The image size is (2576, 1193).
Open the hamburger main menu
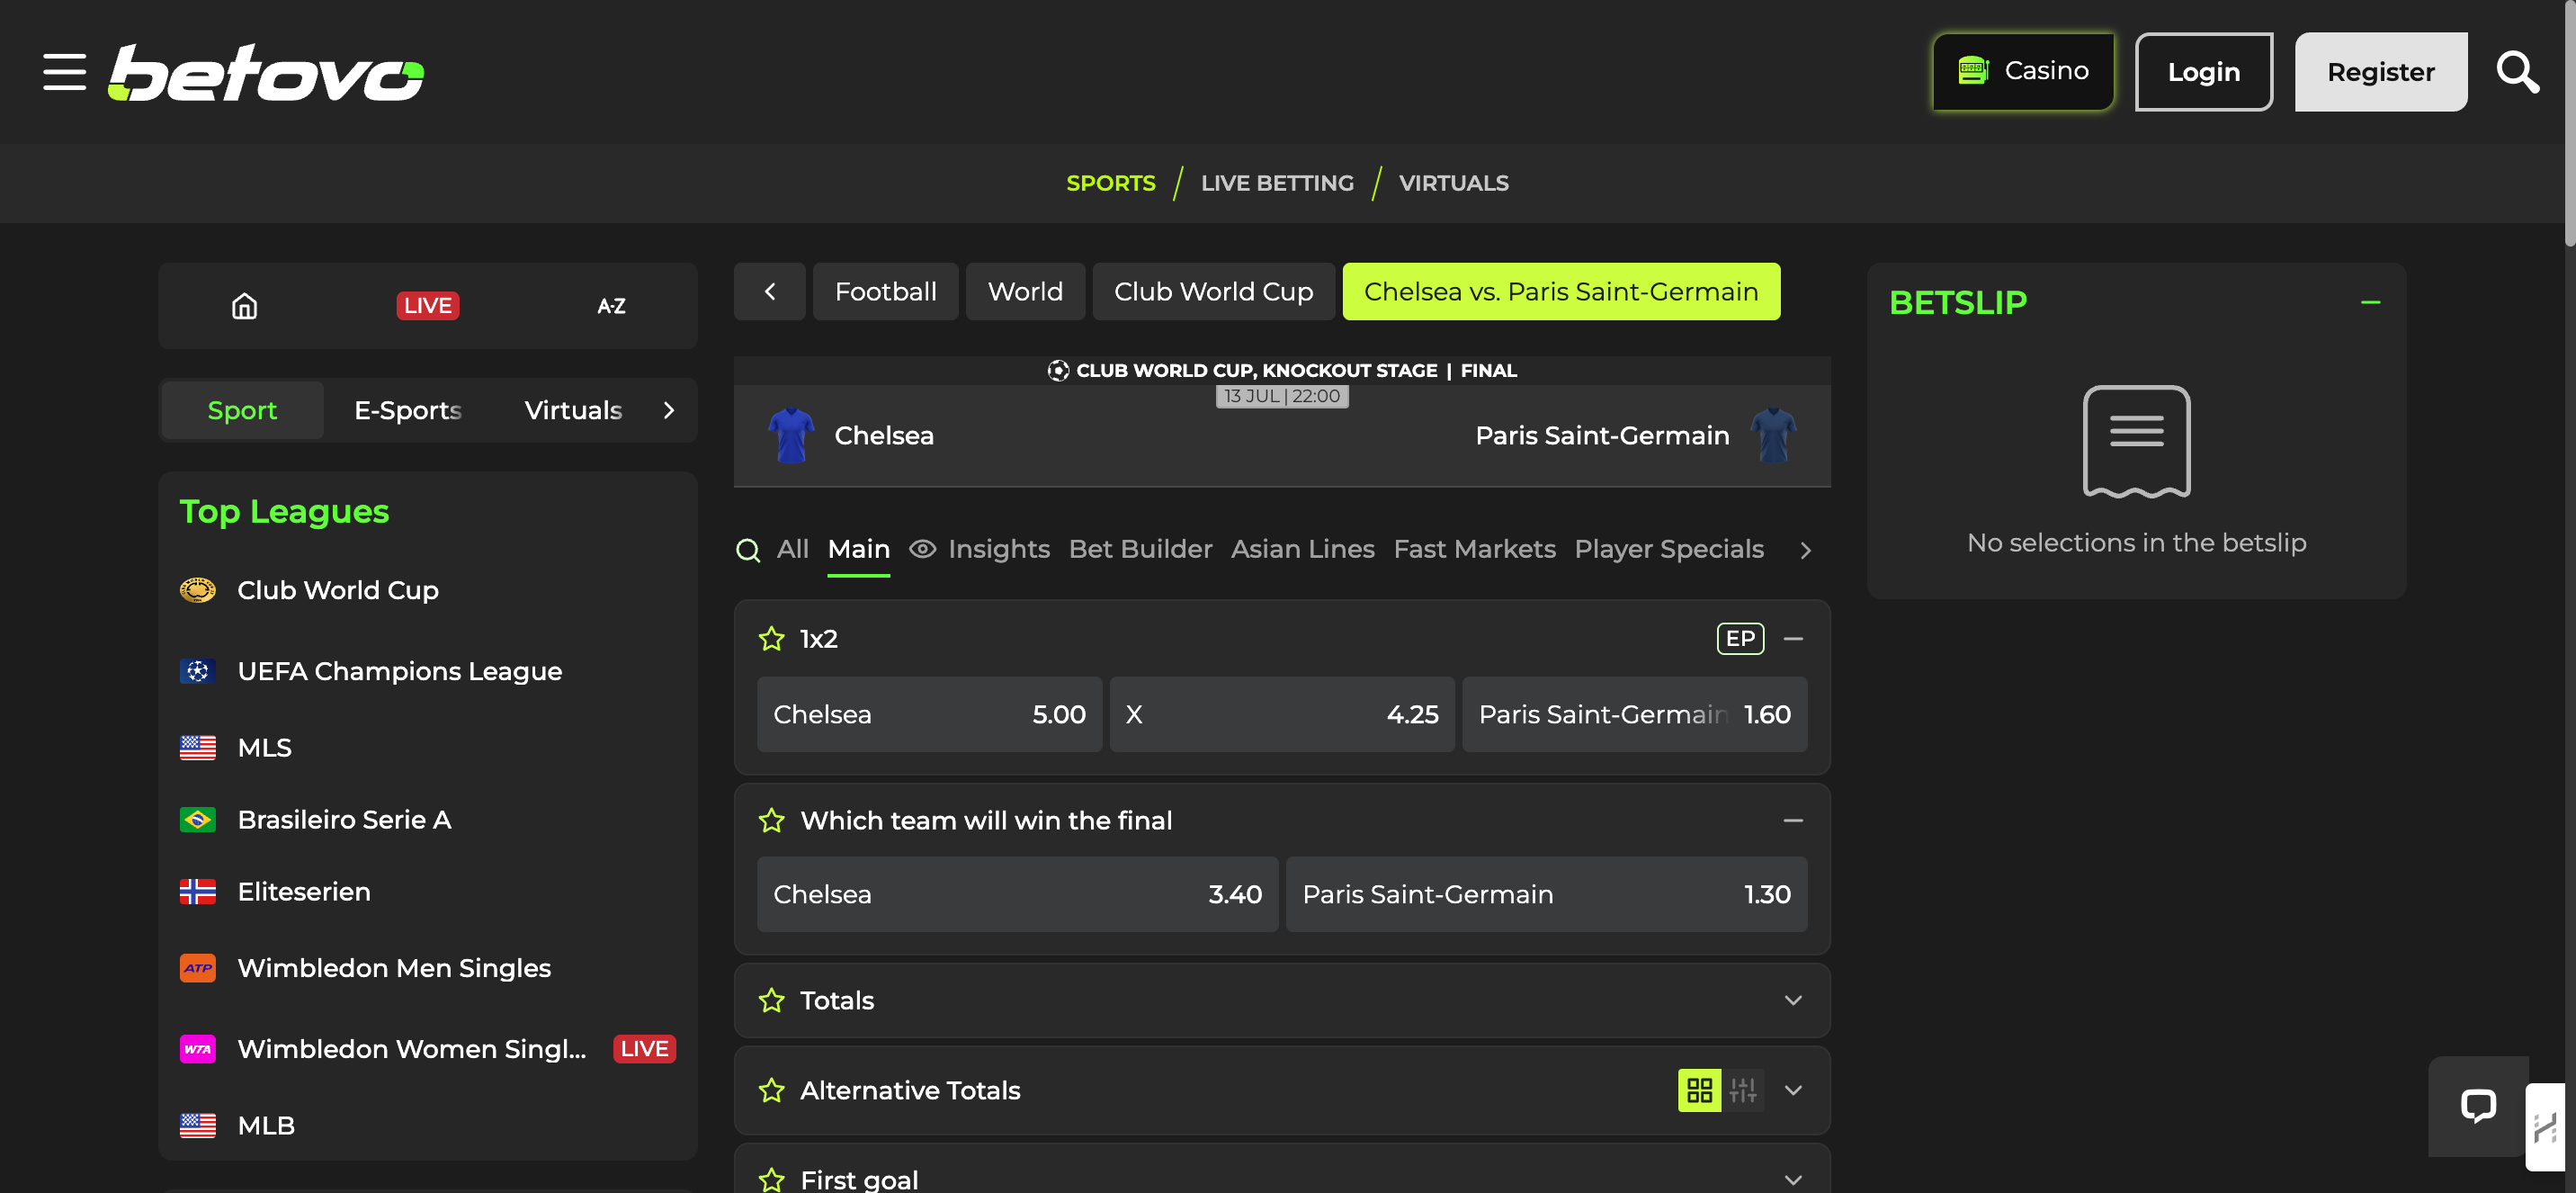pos(64,72)
